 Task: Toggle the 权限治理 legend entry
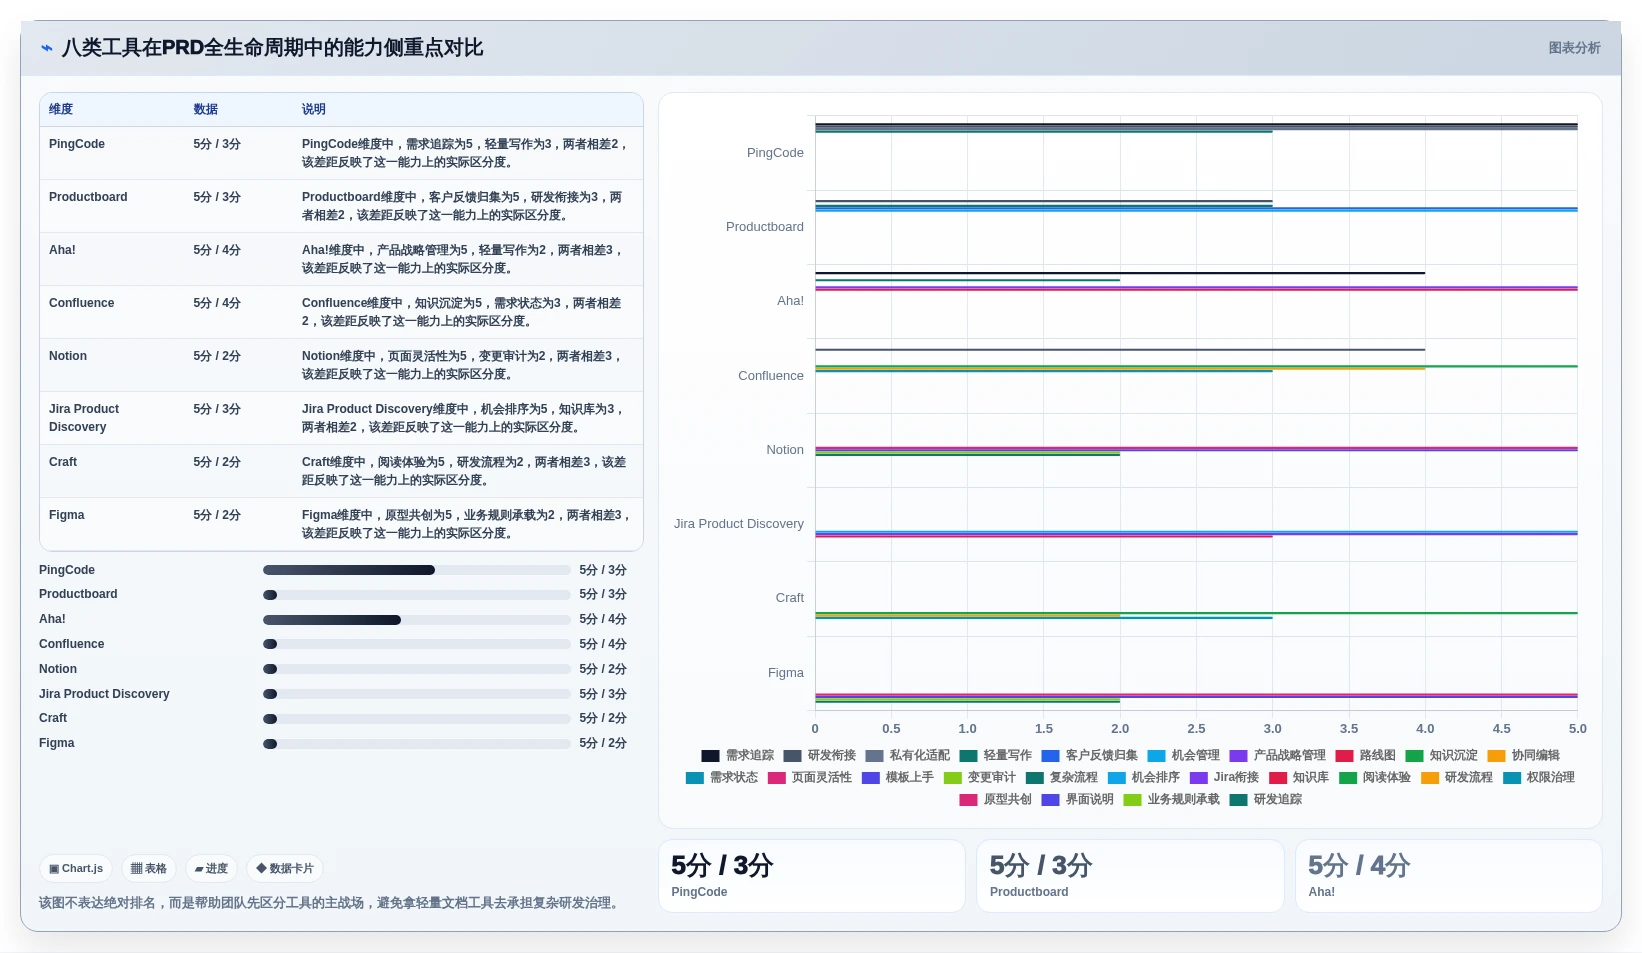[1539, 778]
